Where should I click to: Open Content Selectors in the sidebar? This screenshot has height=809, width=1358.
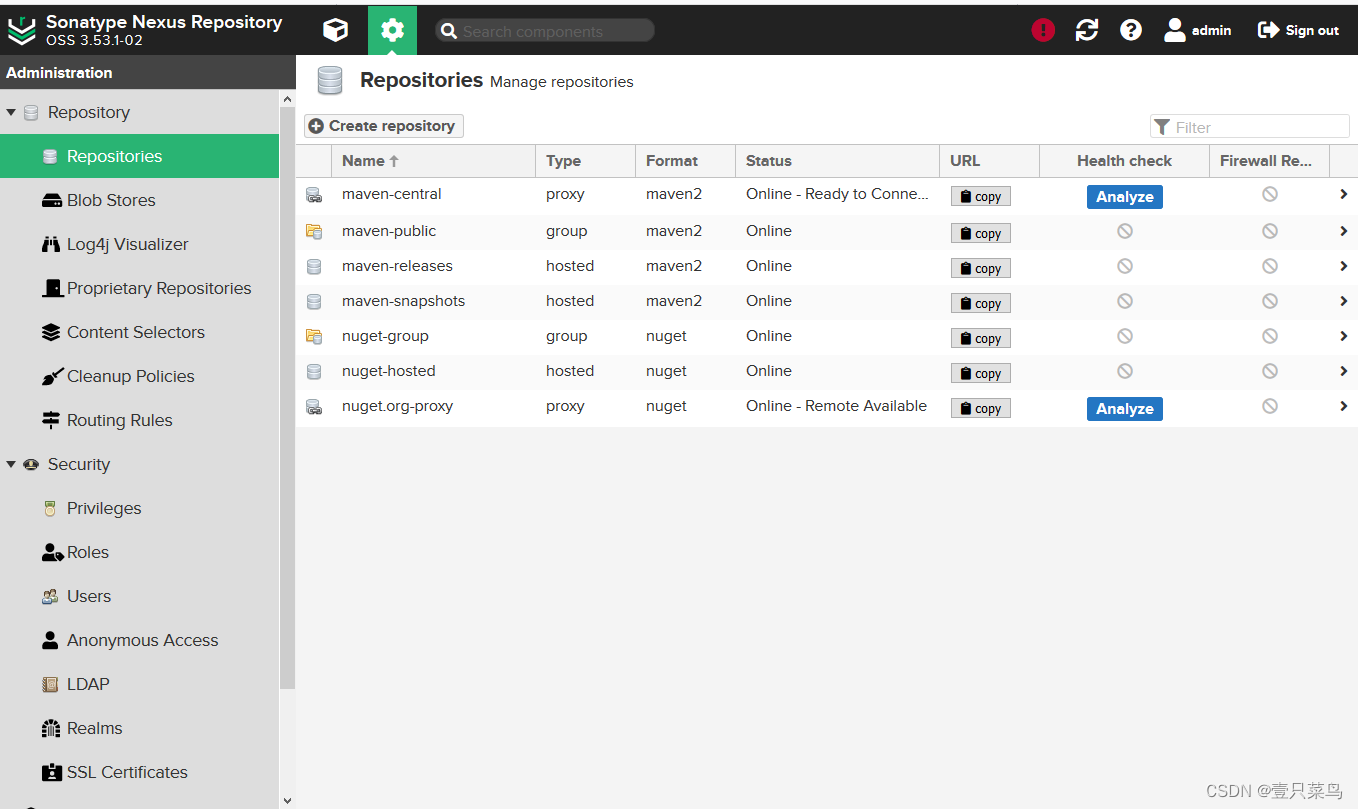pos(139,332)
